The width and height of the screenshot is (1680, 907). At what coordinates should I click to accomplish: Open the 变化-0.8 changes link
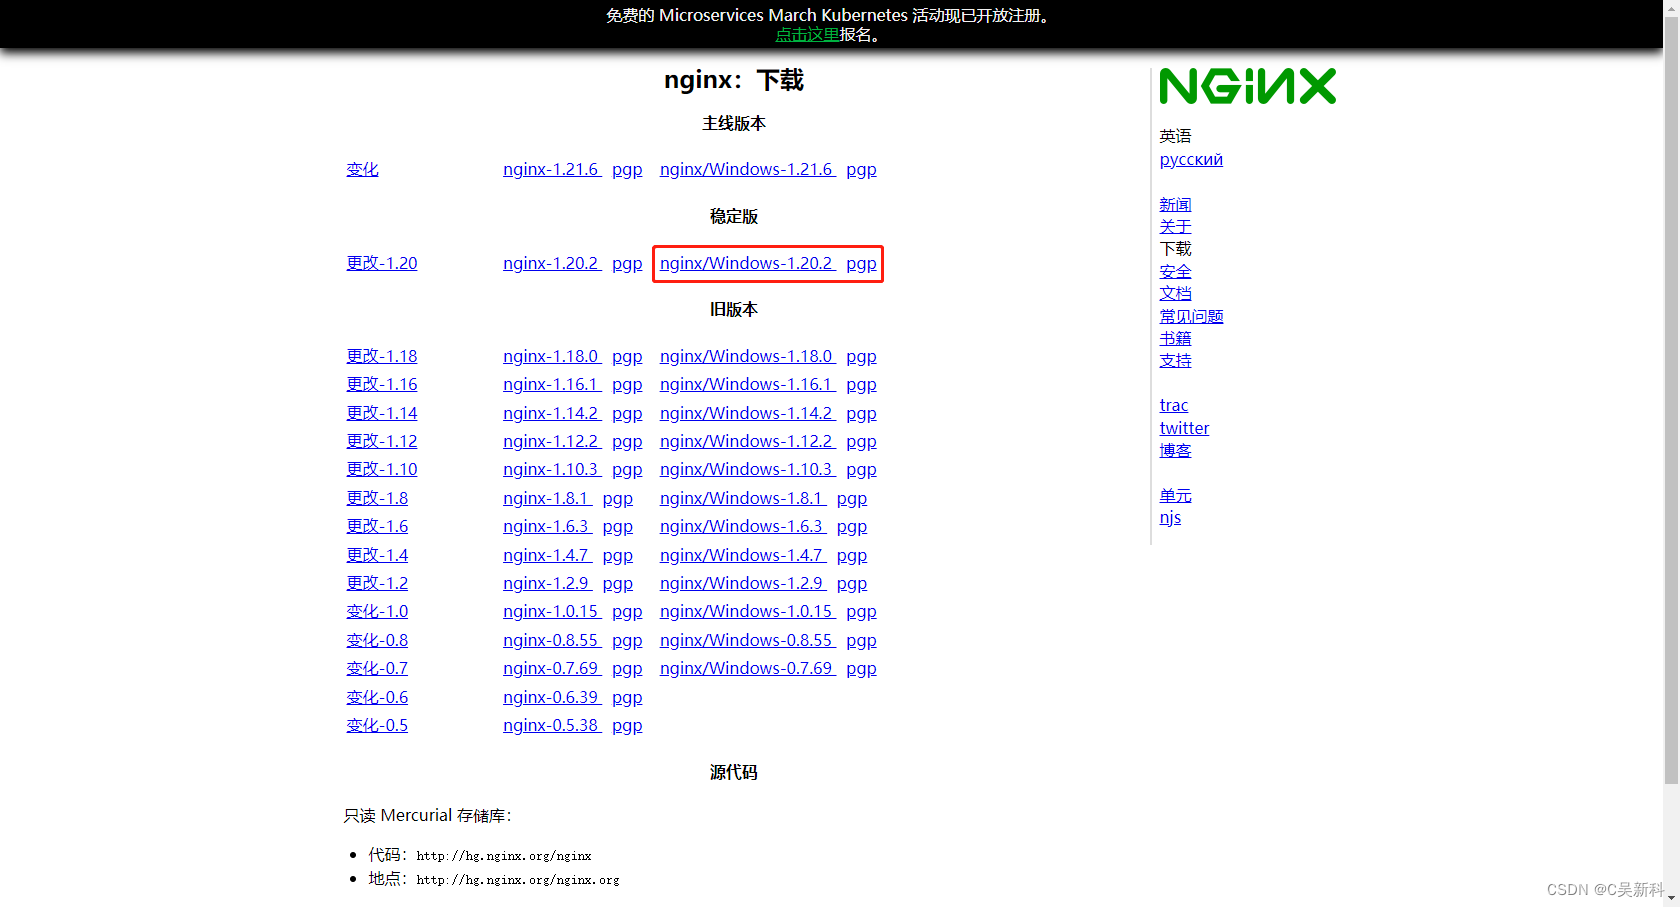[377, 640]
